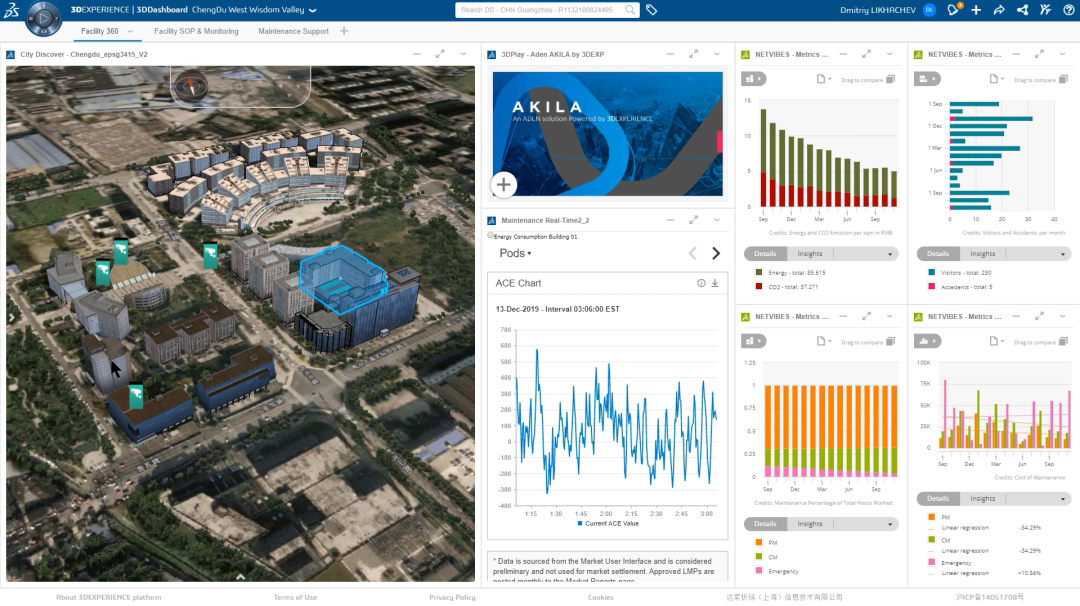Screen dimensions: 1080x606
Task: Open export document dropdown in Visitors widget
Action: point(997,79)
